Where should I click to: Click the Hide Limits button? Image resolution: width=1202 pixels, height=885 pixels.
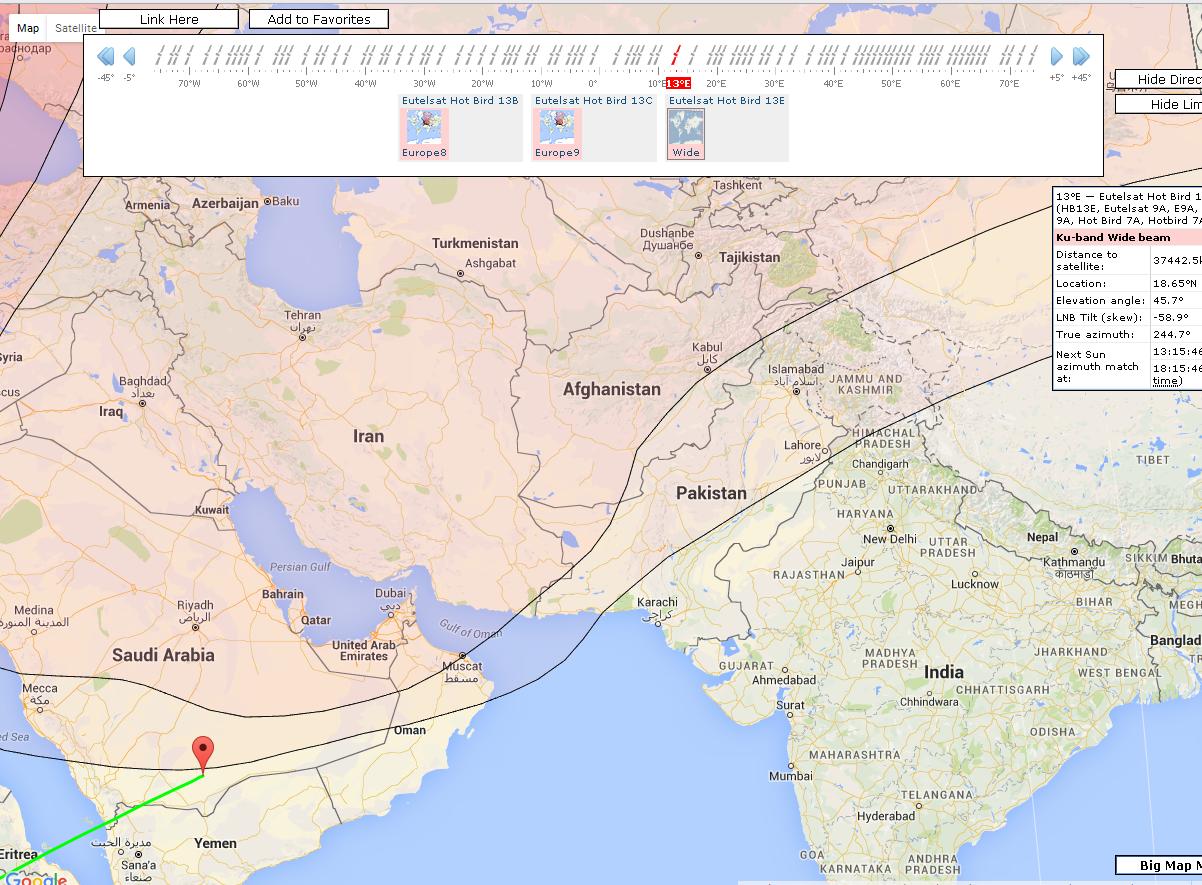coord(1159,104)
